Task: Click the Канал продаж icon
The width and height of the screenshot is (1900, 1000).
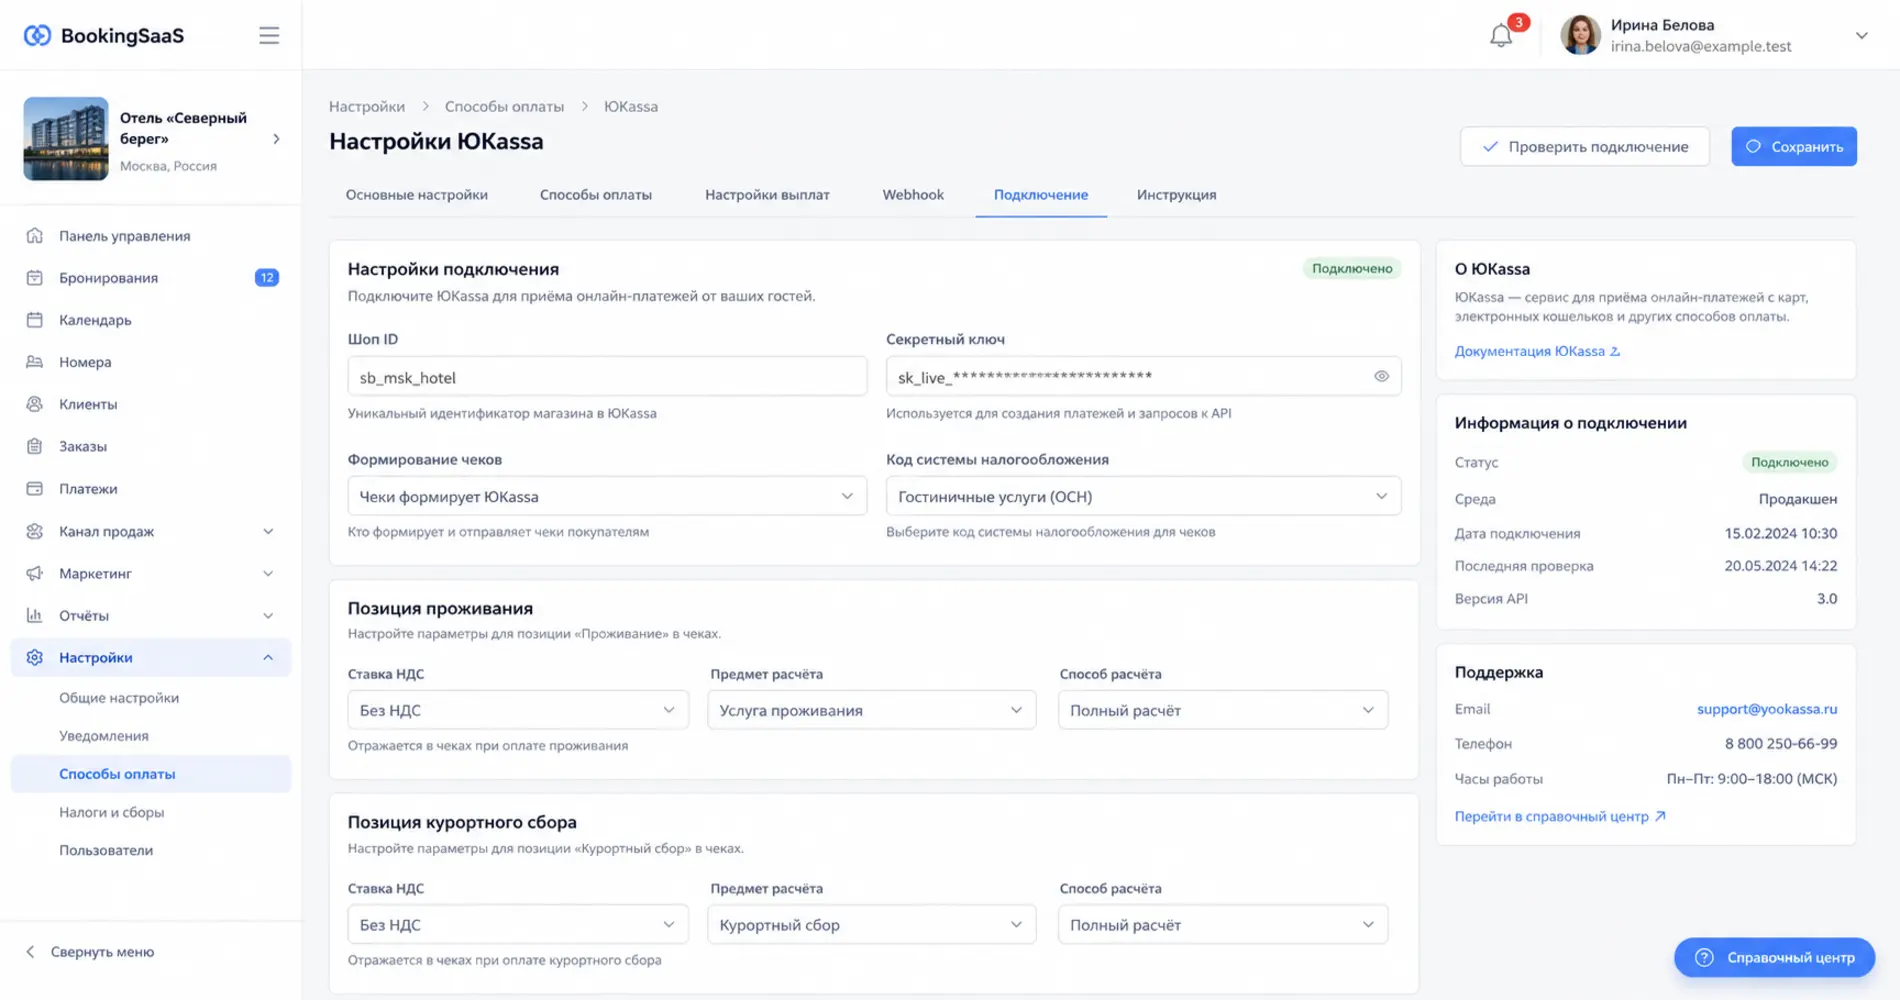Action: (x=35, y=531)
